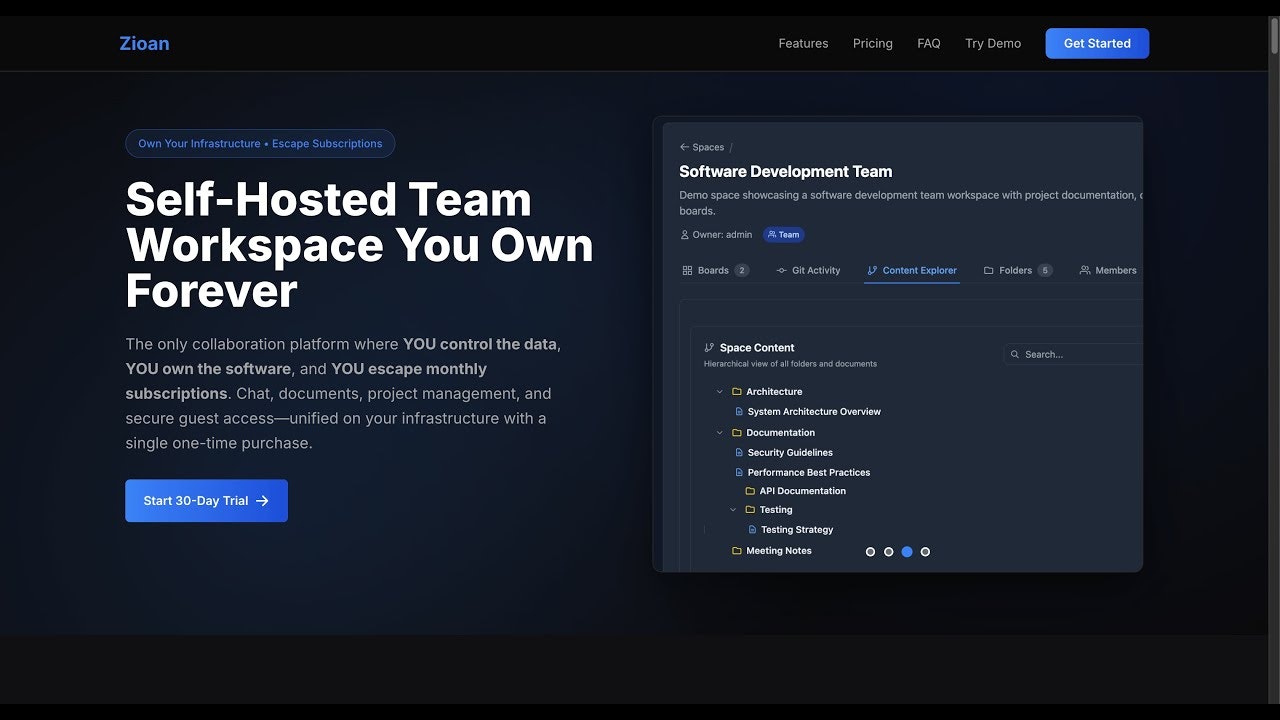Click the Content Explorer branch icon

(872, 270)
